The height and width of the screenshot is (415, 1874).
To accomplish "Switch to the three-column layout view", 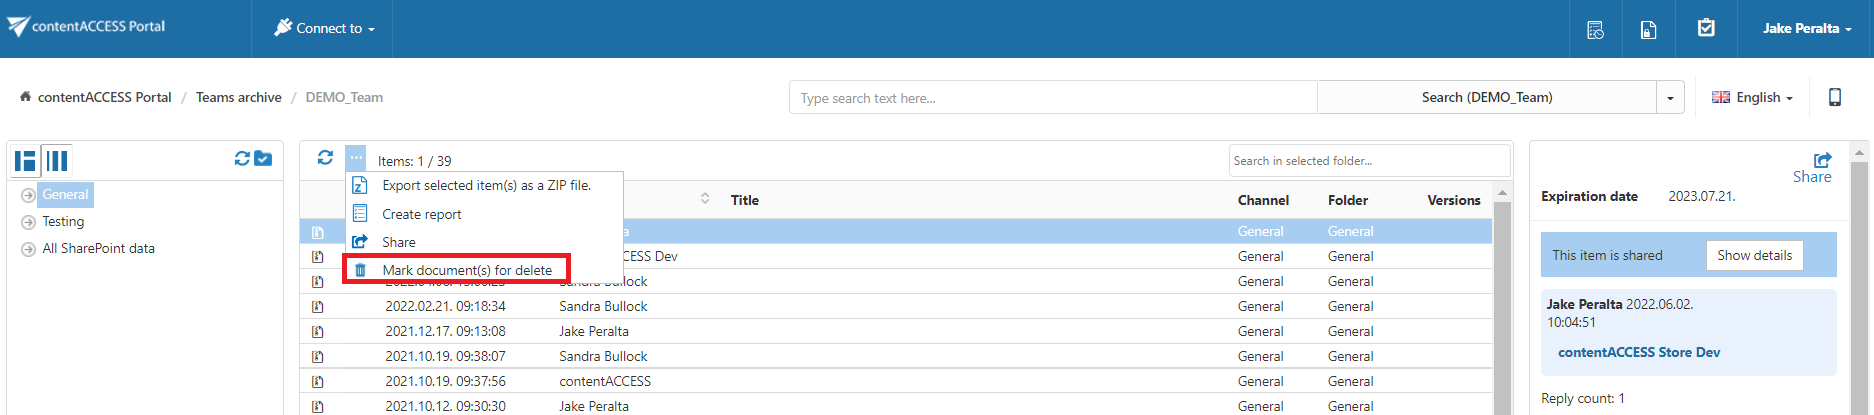I will pos(57,160).
